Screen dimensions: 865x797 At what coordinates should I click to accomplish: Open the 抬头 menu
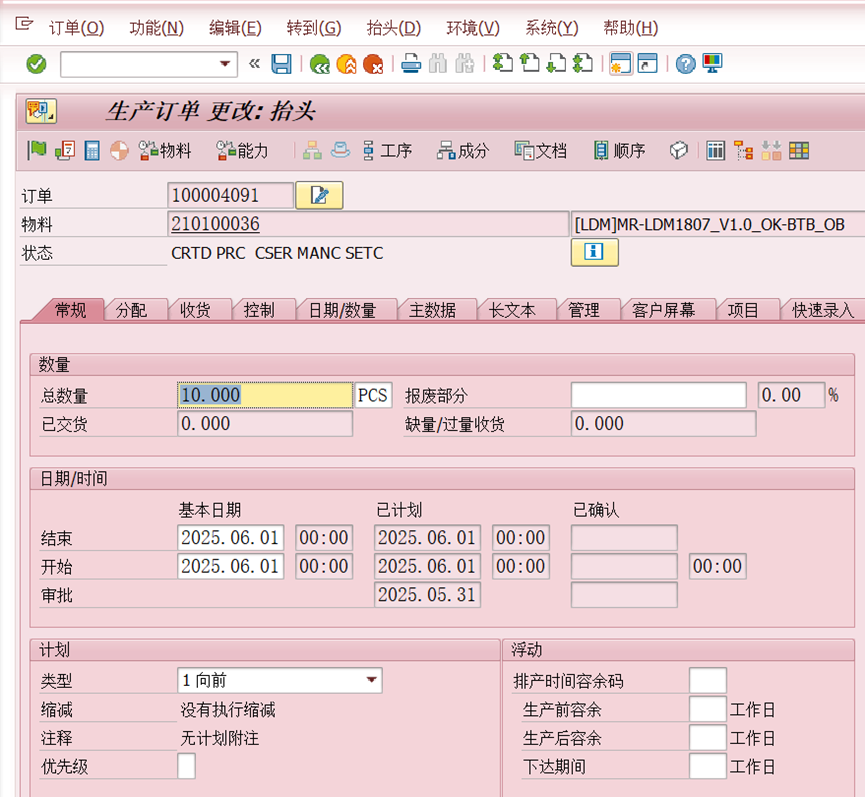click(x=394, y=28)
